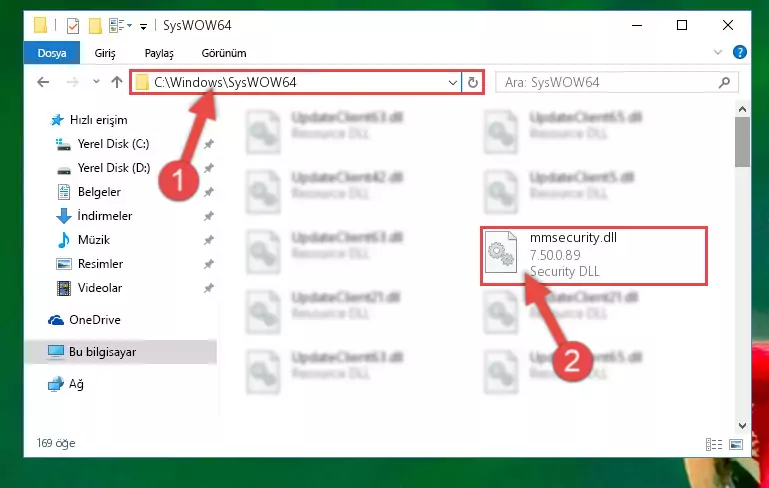Close the SysWOW64 window

pyautogui.click(x=728, y=25)
